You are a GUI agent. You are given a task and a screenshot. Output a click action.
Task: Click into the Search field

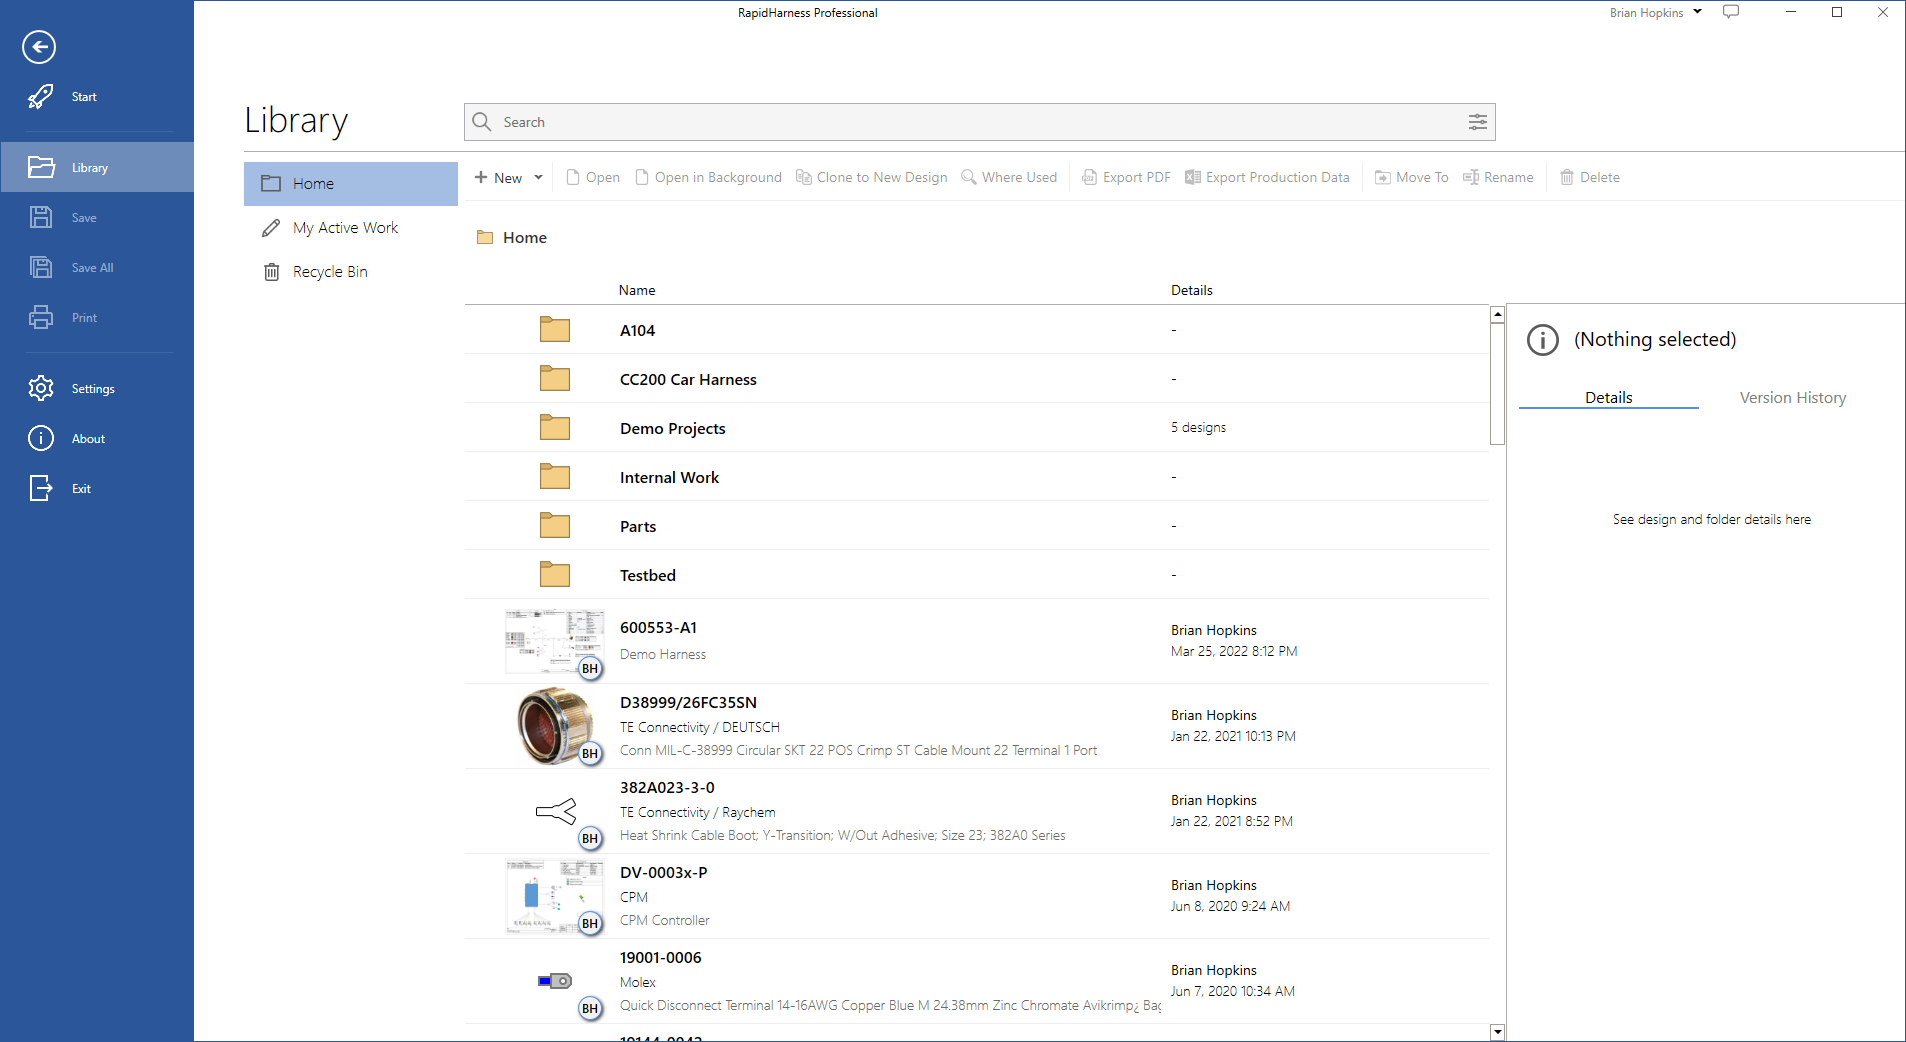(980, 122)
